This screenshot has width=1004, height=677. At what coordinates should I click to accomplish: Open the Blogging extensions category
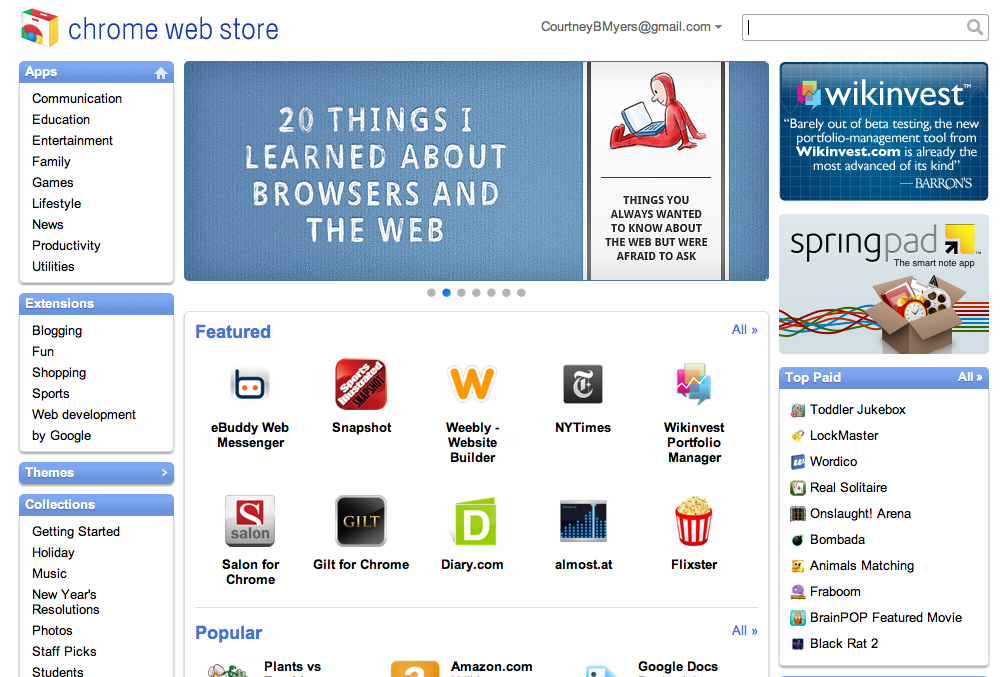(x=57, y=331)
